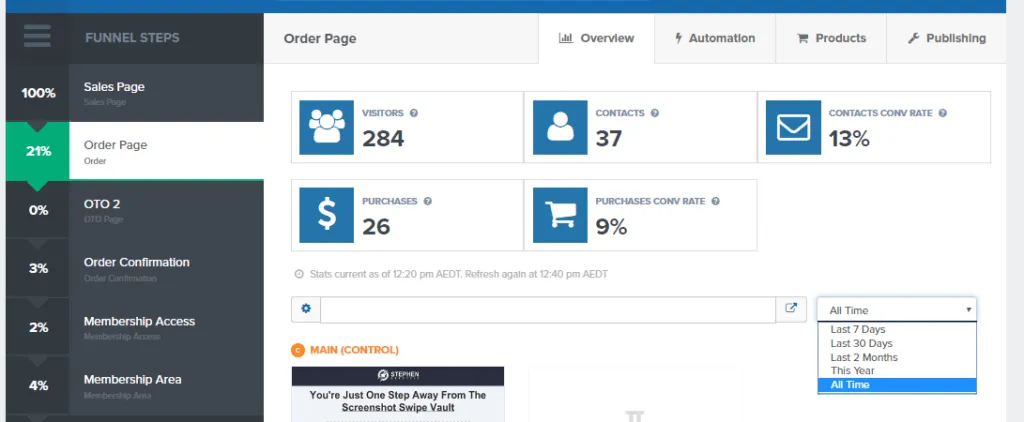
Task: Click the Purchases Conv Rate help icon
Action: tap(715, 201)
